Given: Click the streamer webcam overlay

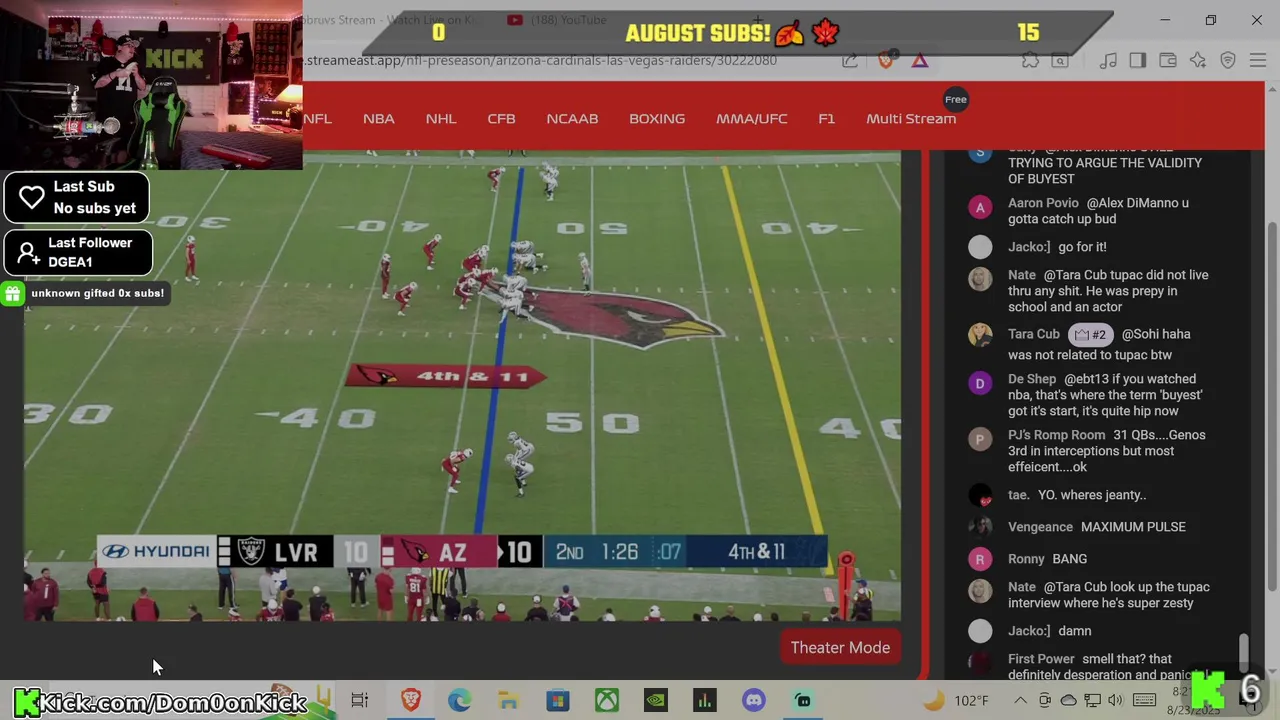Looking at the screenshot, I should pyautogui.click(x=151, y=85).
